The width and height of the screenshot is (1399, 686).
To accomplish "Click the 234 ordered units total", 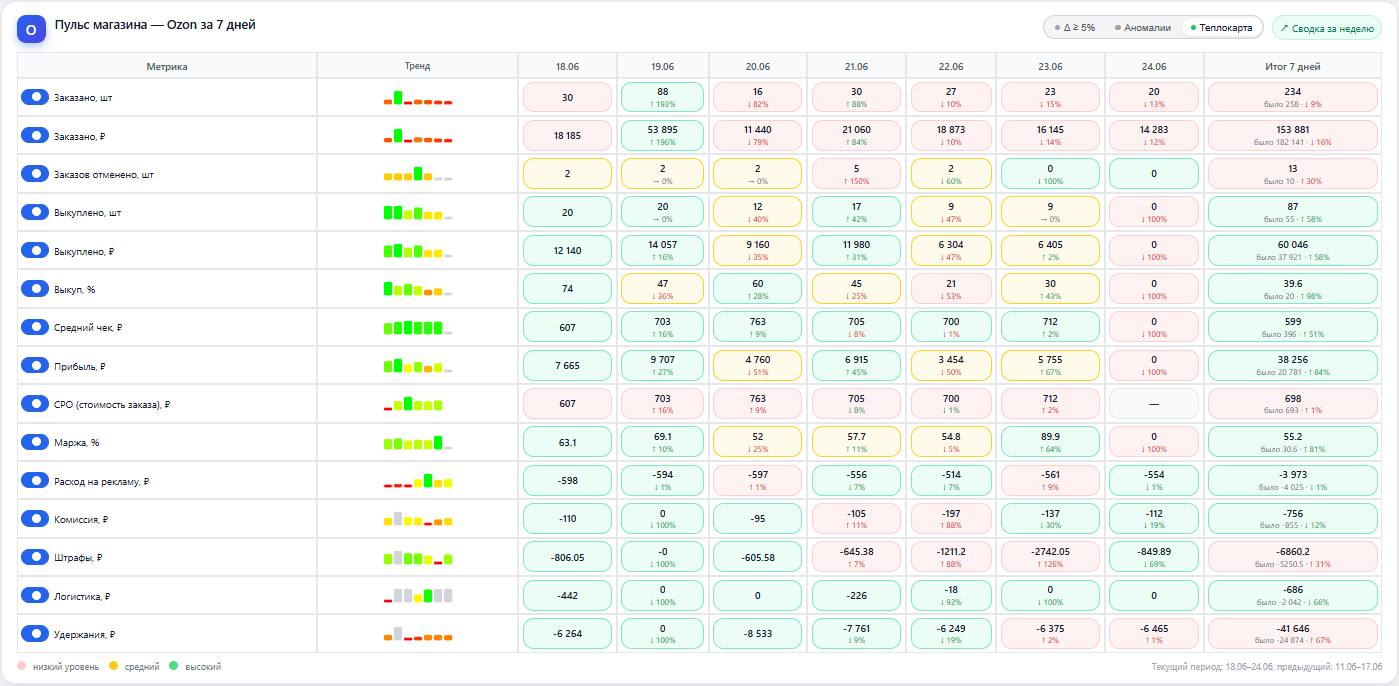I will click(x=1293, y=97).
